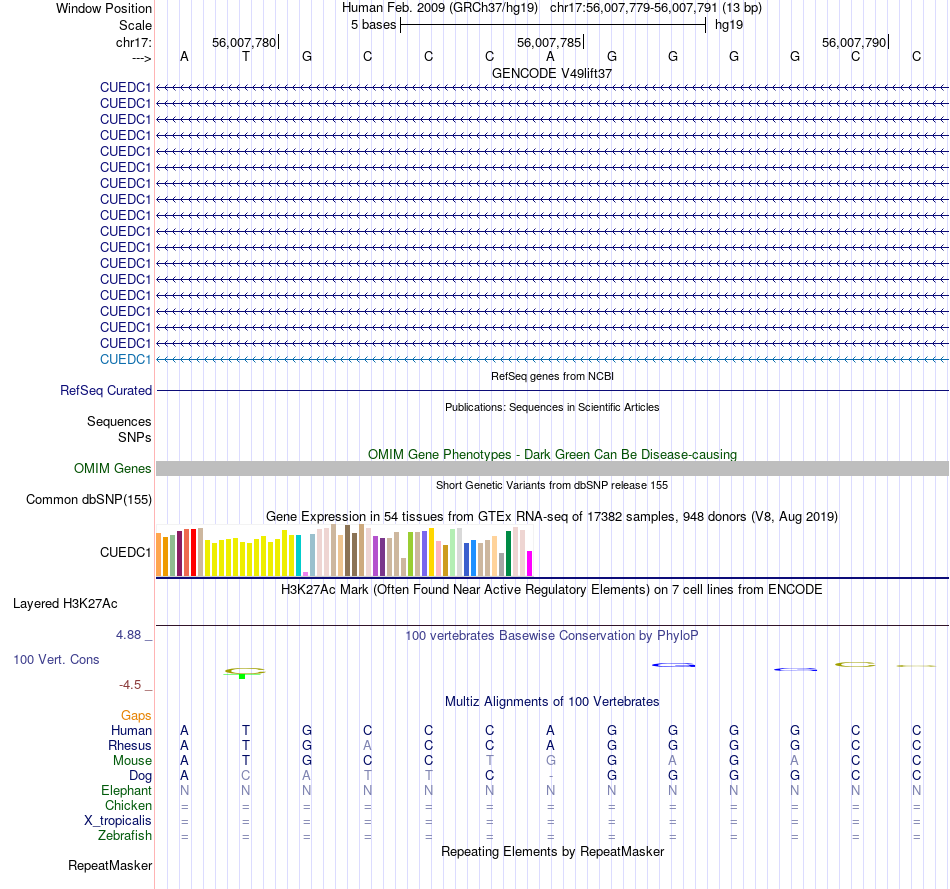Click the SNPs track label

coord(135,438)
